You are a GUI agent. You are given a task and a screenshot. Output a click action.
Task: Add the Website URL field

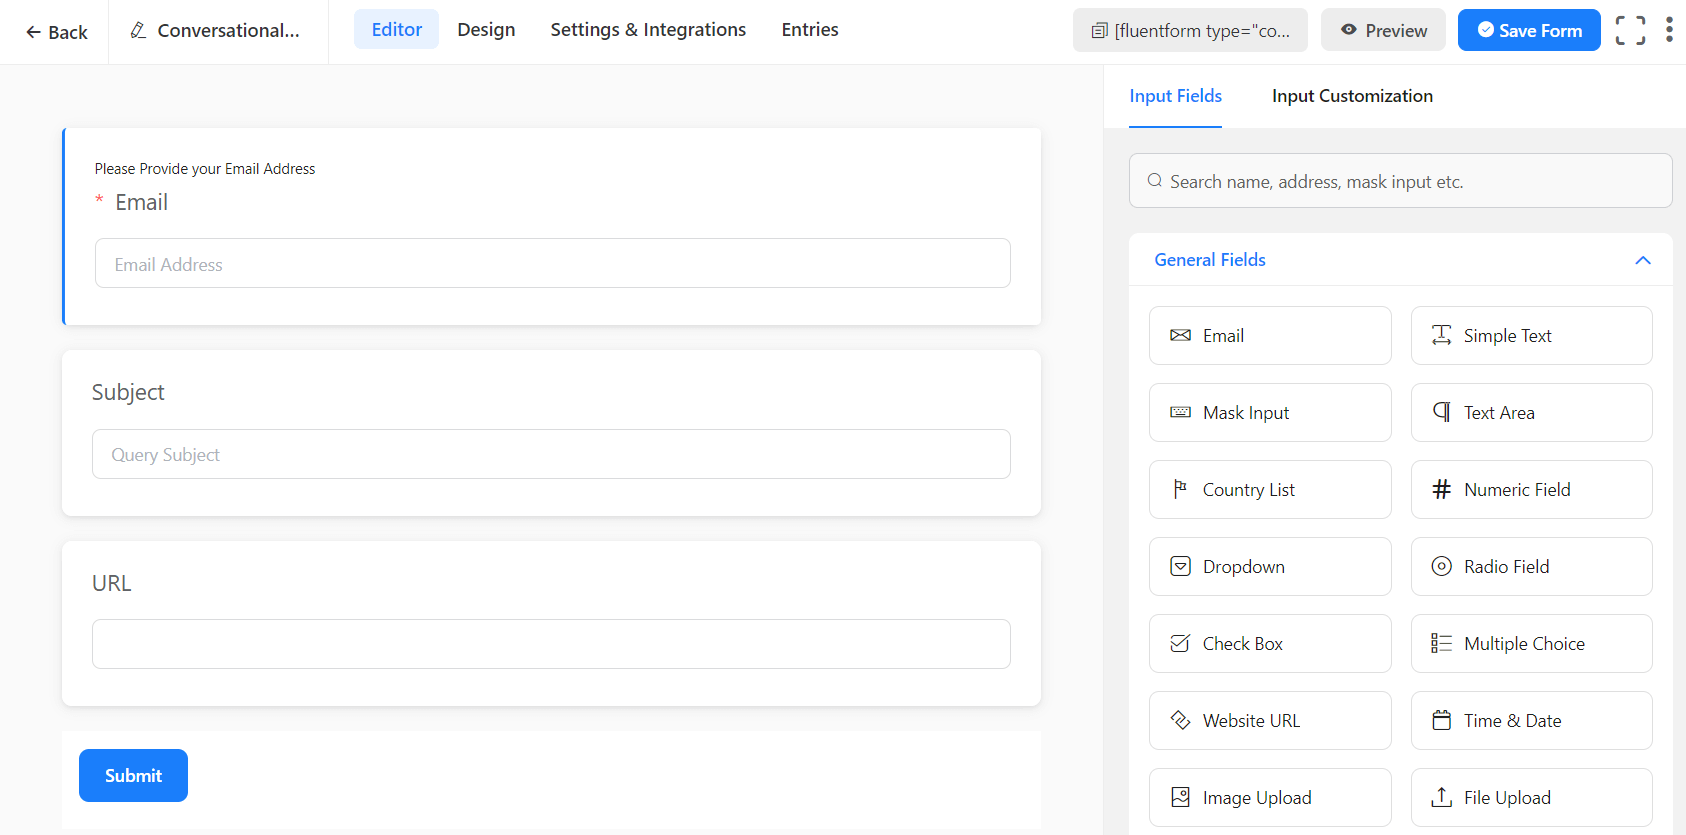coord(1269,721)
